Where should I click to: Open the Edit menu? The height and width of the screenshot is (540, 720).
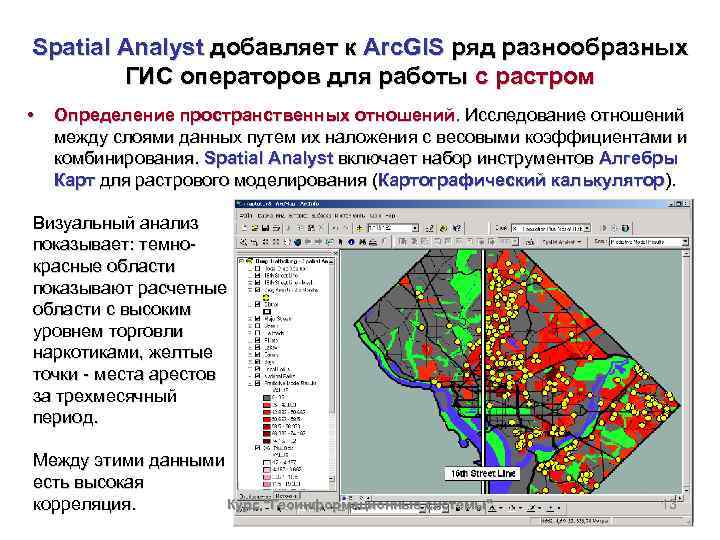tap(265, 215)
